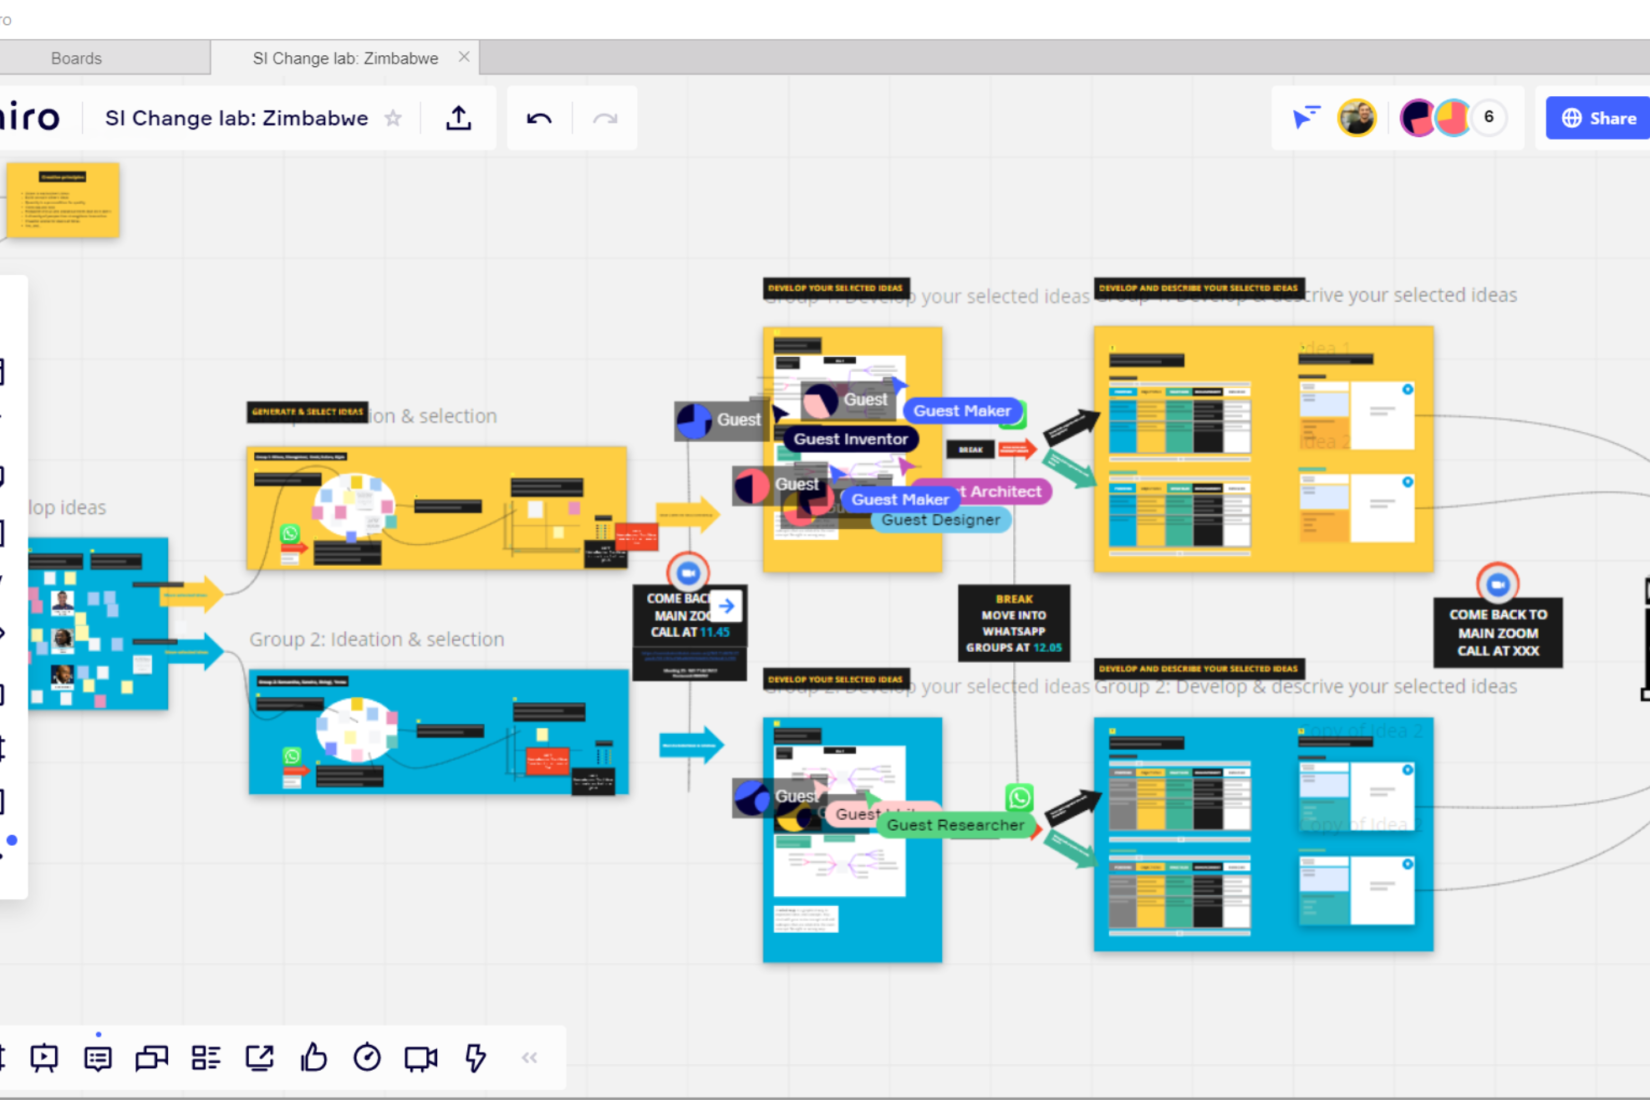Start video chat camera icon
Image resolution: width=1650 pixels, height=1100 pixels.
[x=421, y=1058]
